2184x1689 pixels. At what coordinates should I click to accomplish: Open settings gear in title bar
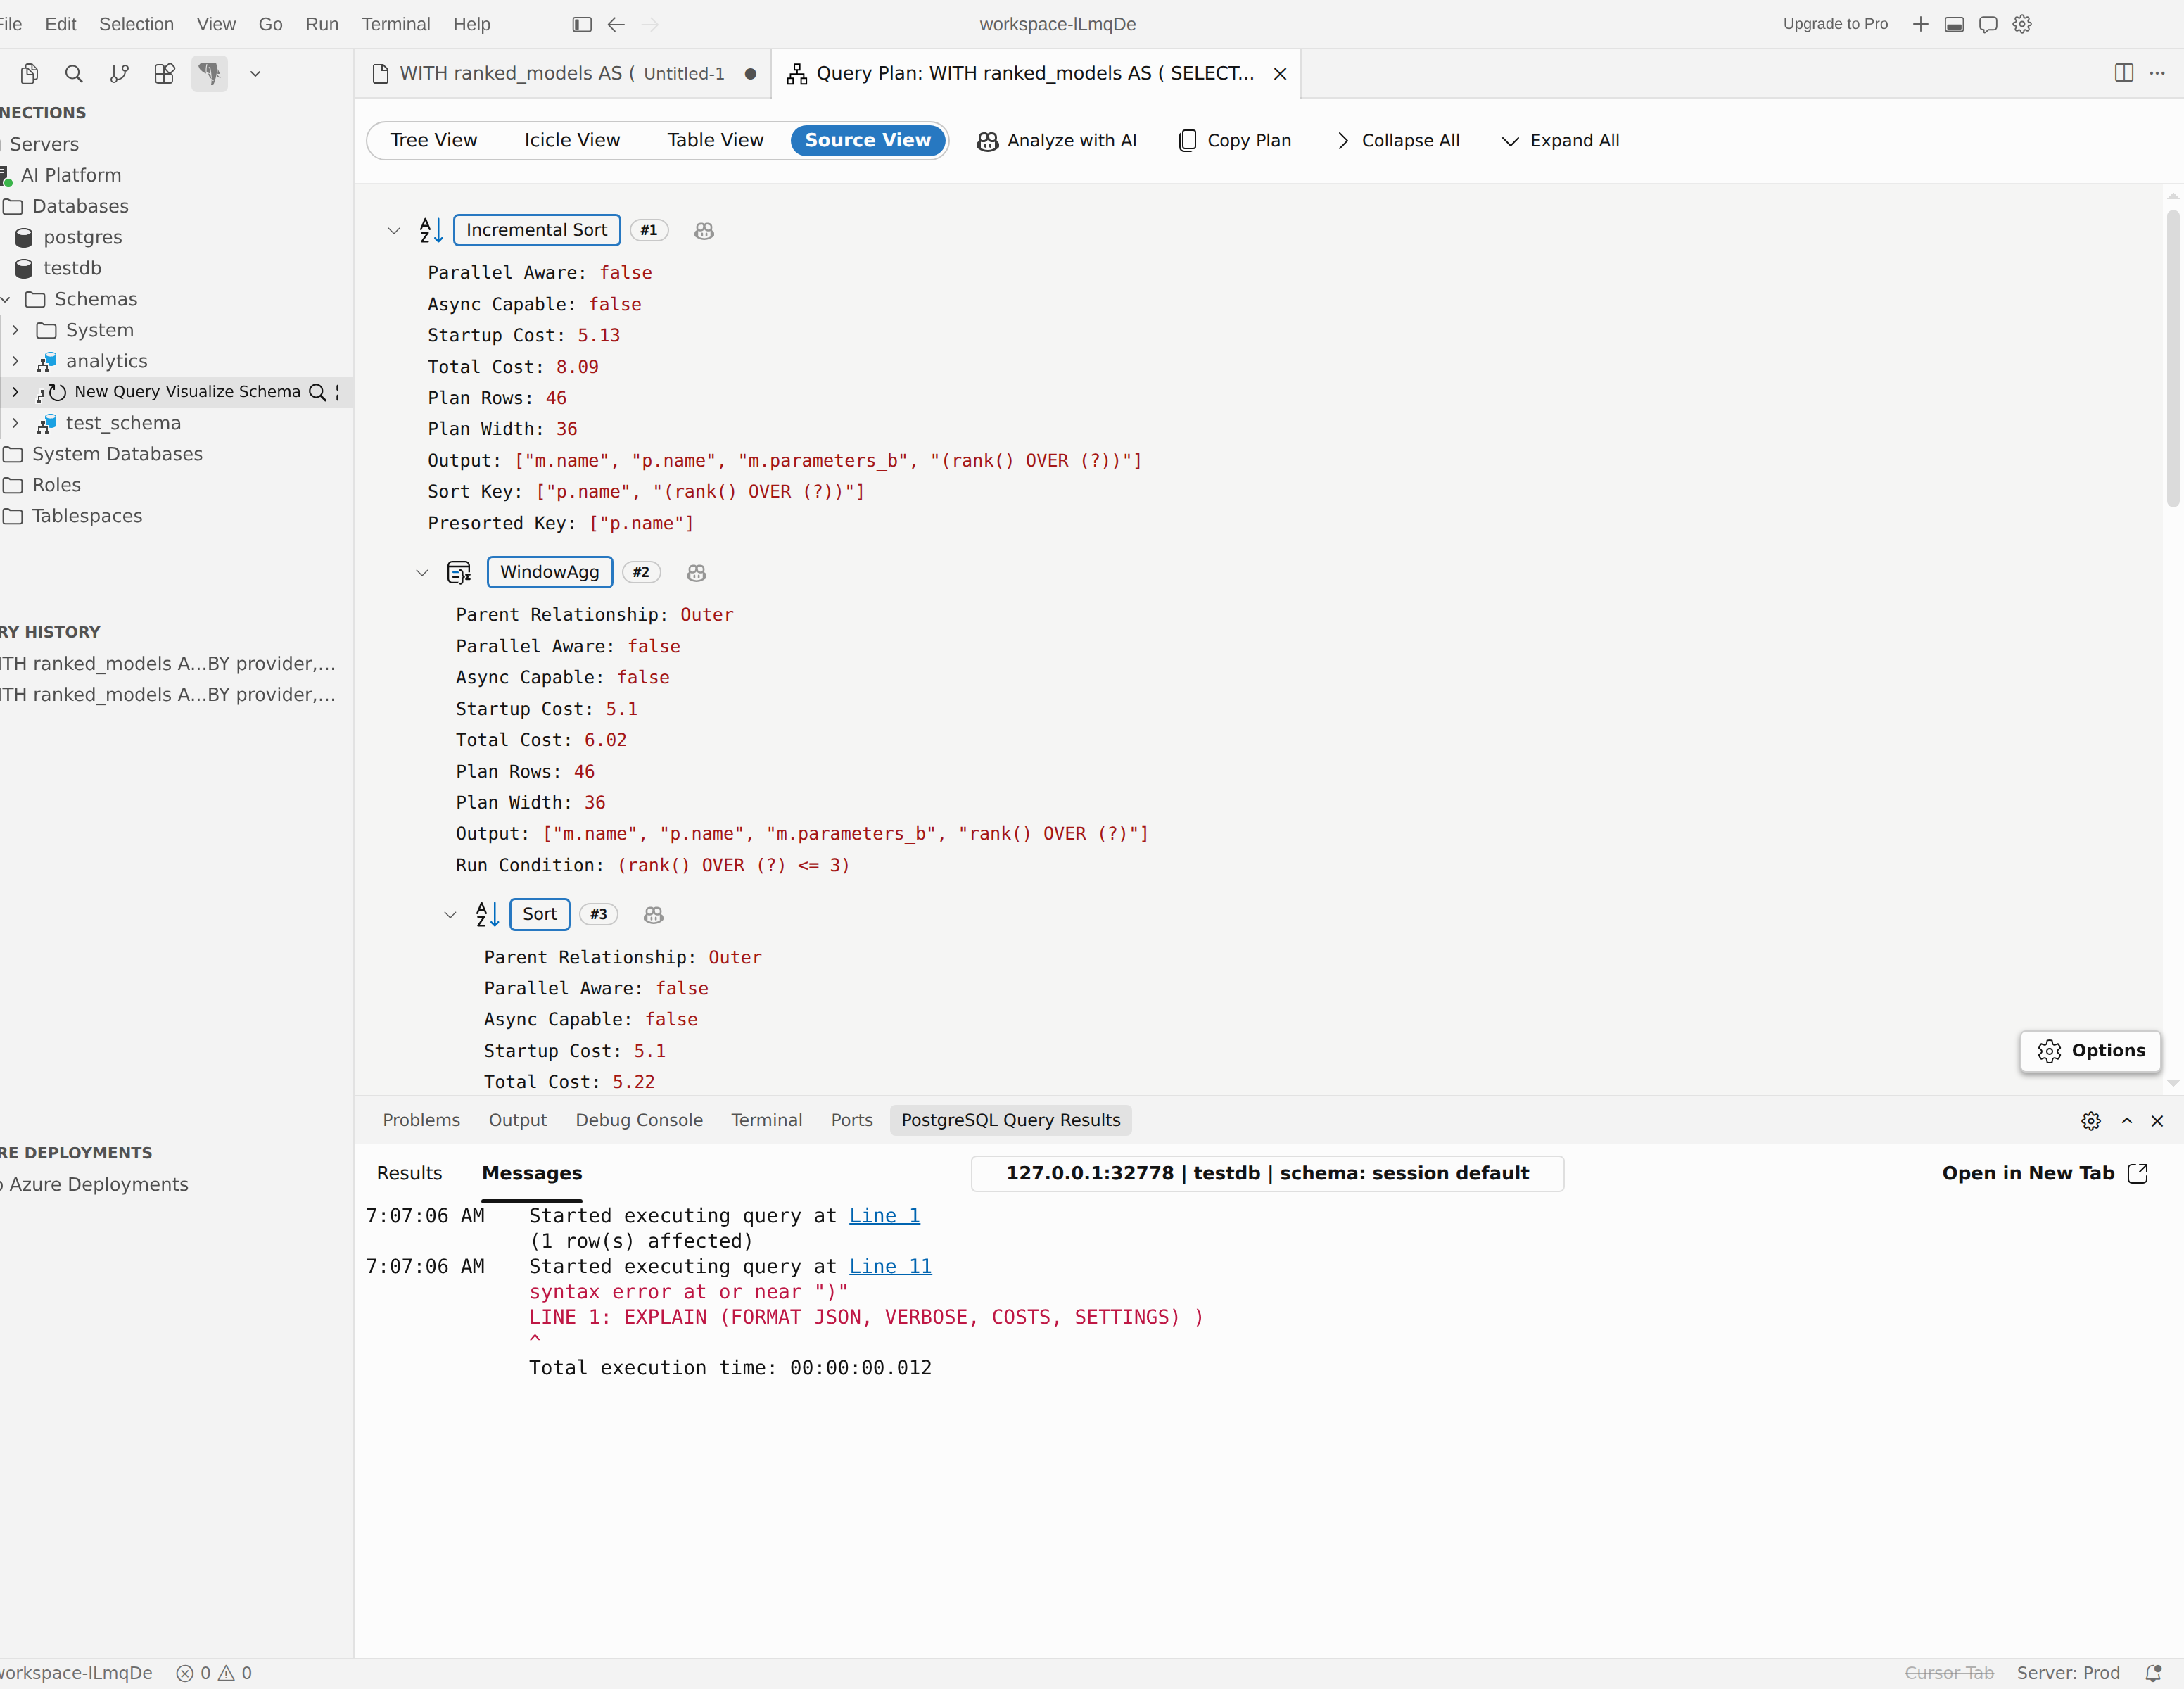[2022, 24]
